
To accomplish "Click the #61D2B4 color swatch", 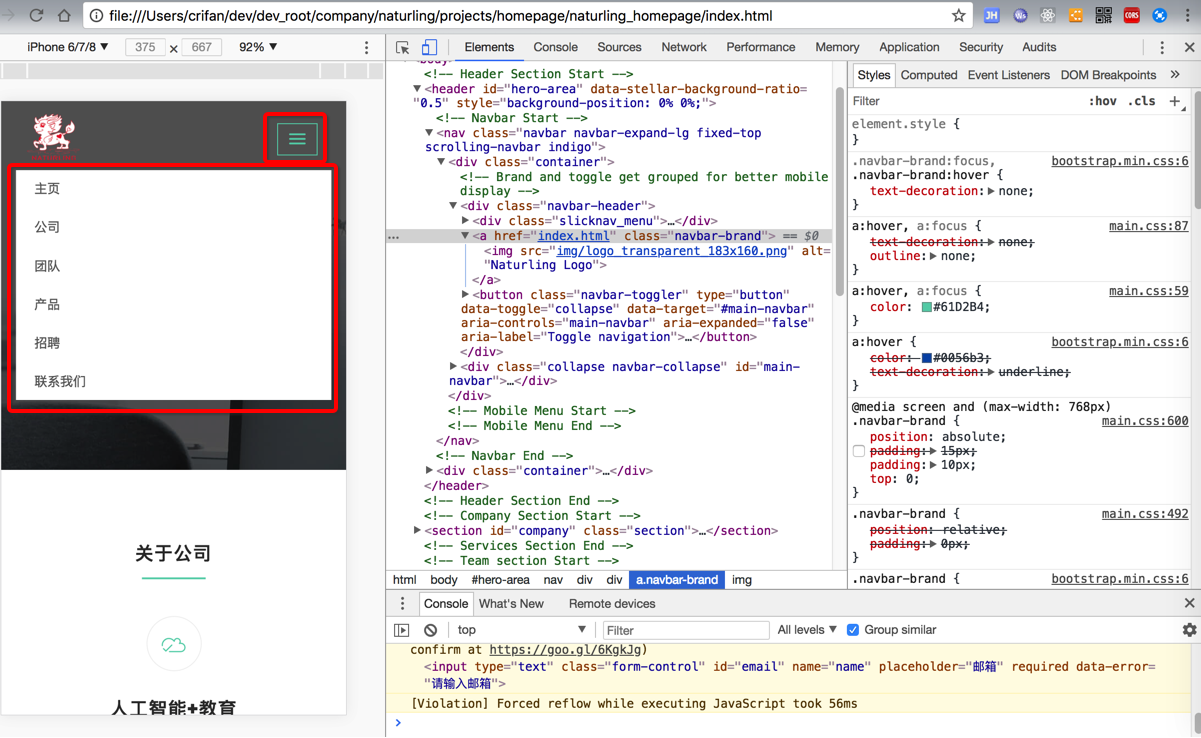I will coord(926,307).
